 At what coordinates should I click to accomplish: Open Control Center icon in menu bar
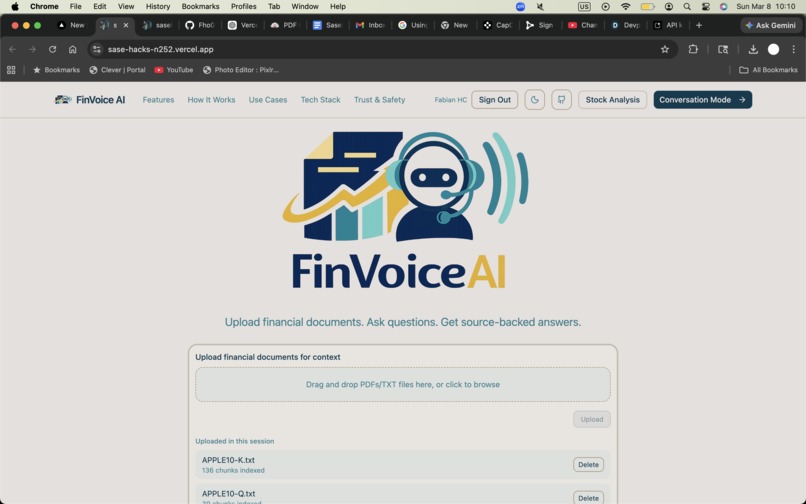tap(706, 7)
